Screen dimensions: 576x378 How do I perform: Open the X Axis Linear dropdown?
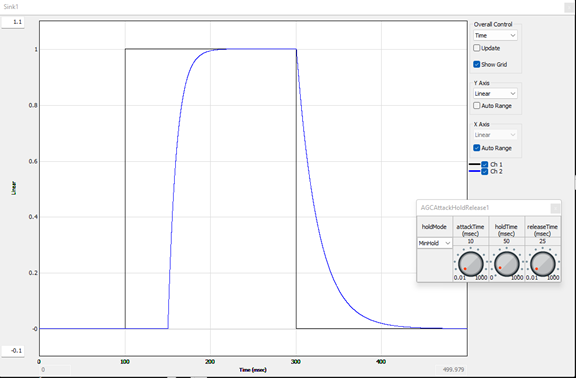point(495,135)
